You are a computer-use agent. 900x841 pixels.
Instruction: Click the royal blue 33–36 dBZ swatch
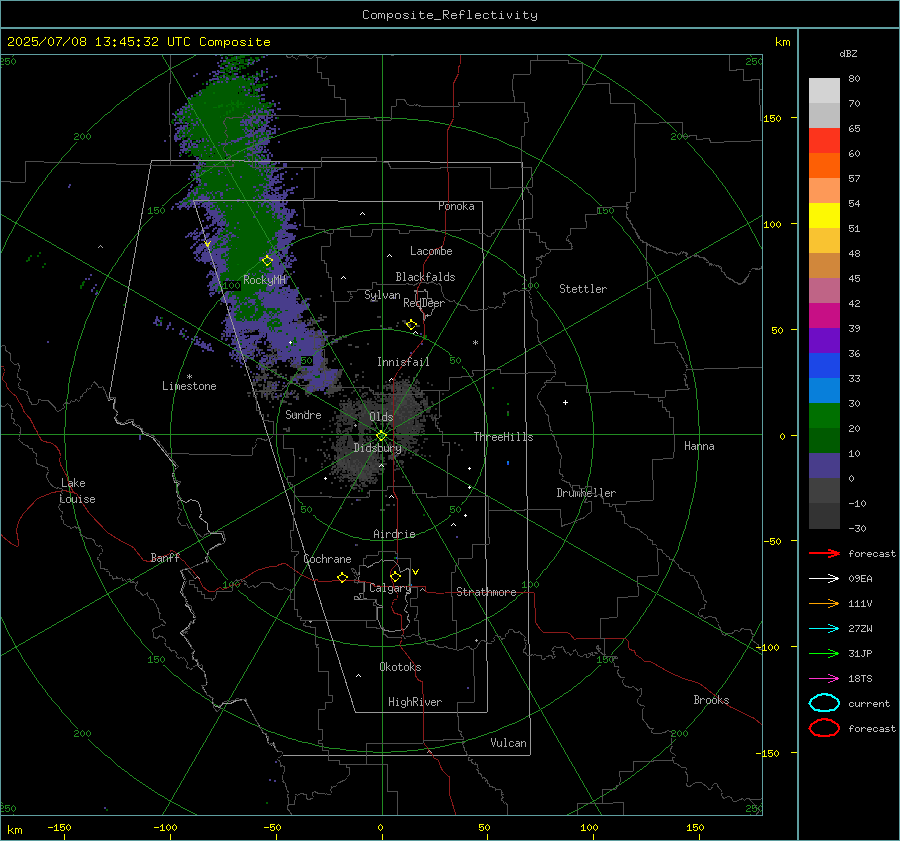pyautogui.click(x=824, y=365)
